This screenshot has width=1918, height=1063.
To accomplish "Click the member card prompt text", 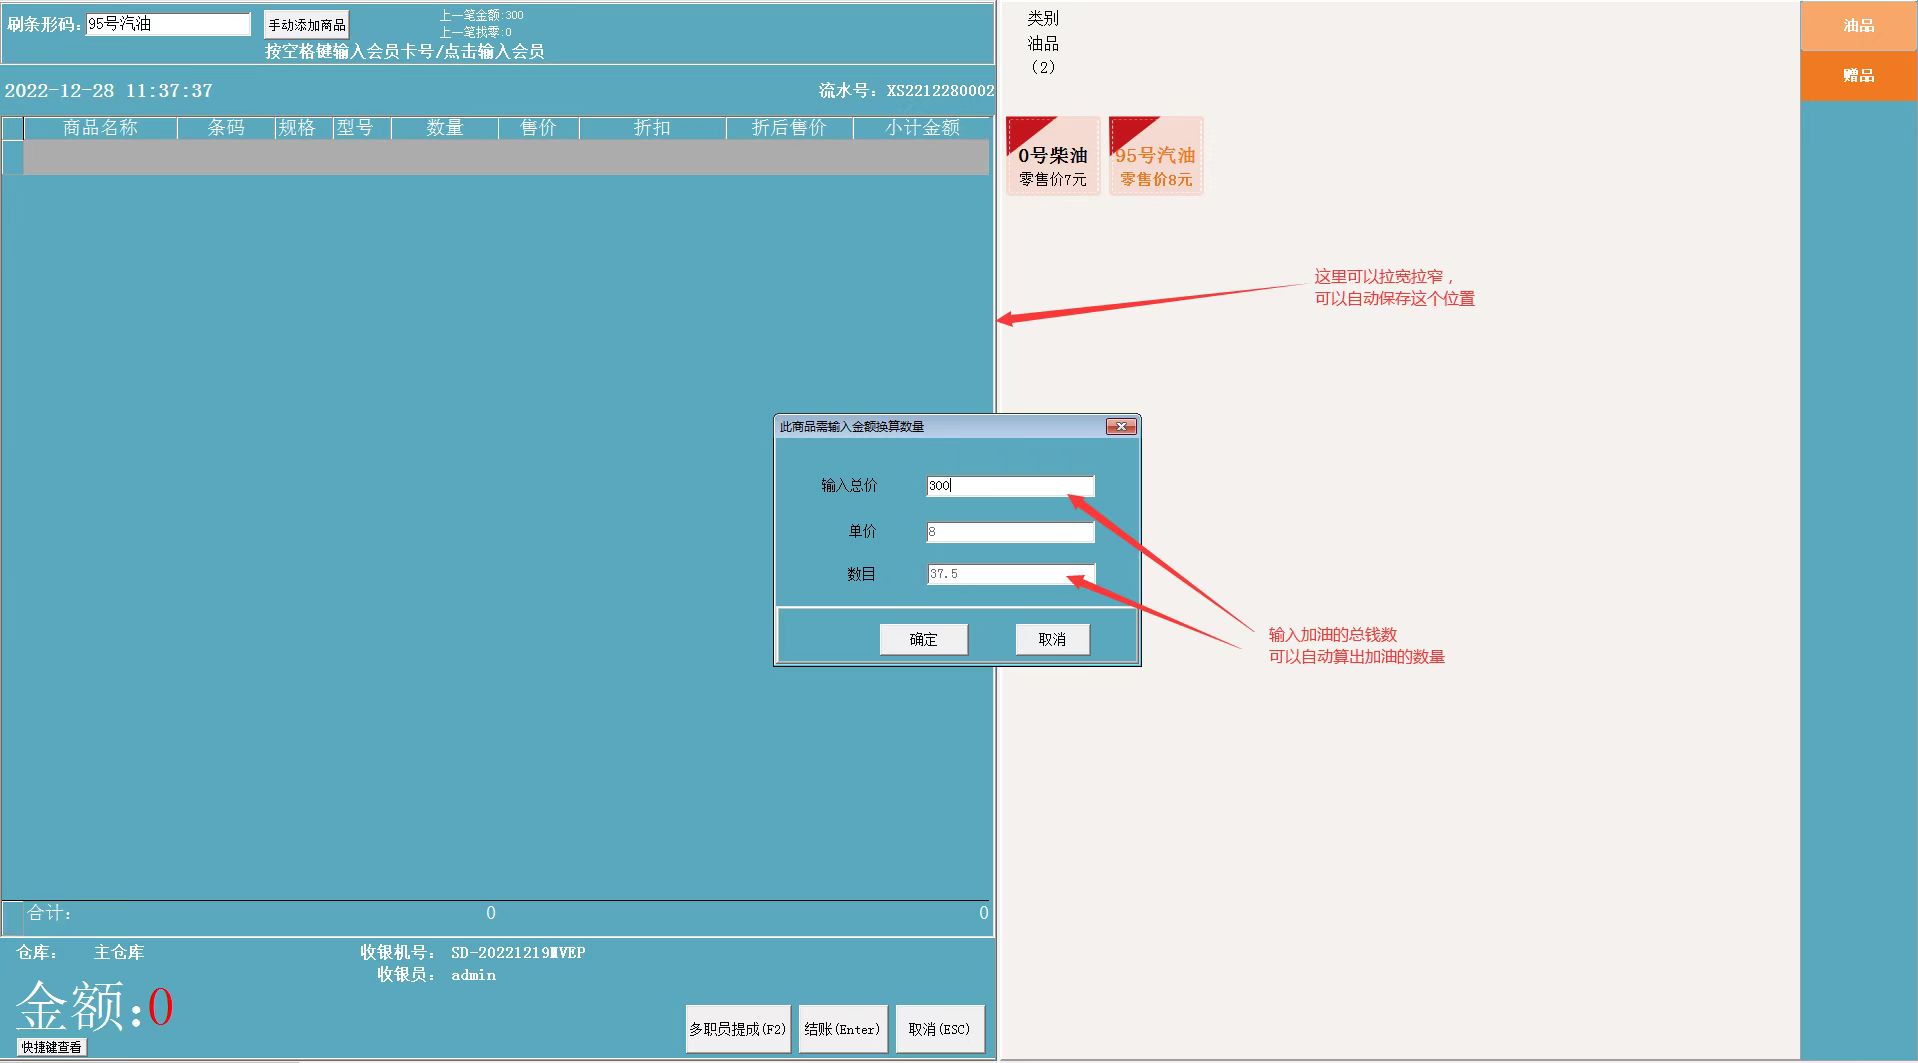I will click(x=404, y=51).
